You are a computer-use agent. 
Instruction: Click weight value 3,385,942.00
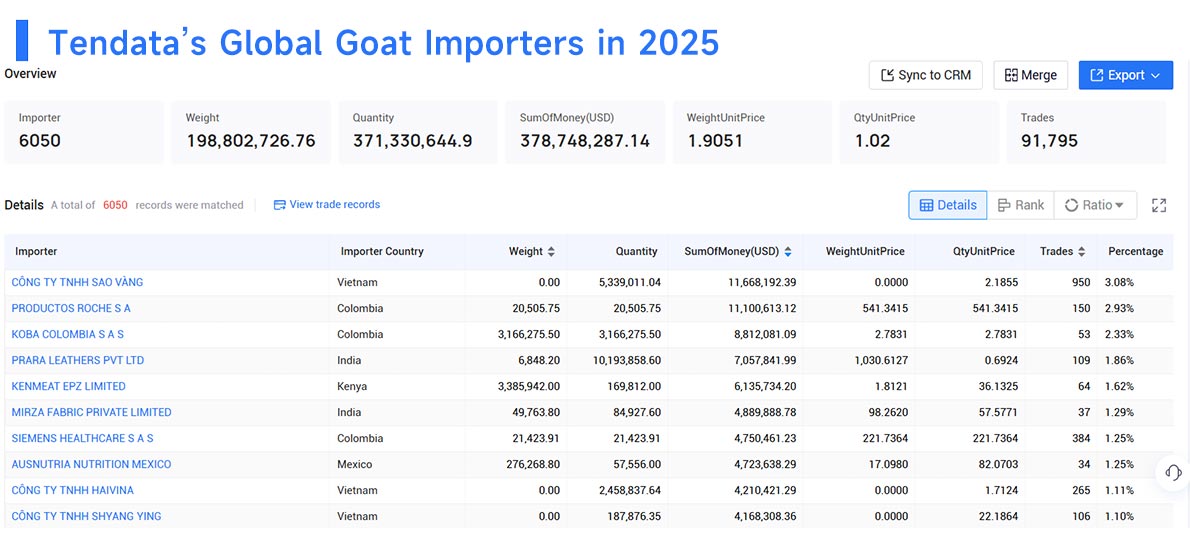pos(529,386)
